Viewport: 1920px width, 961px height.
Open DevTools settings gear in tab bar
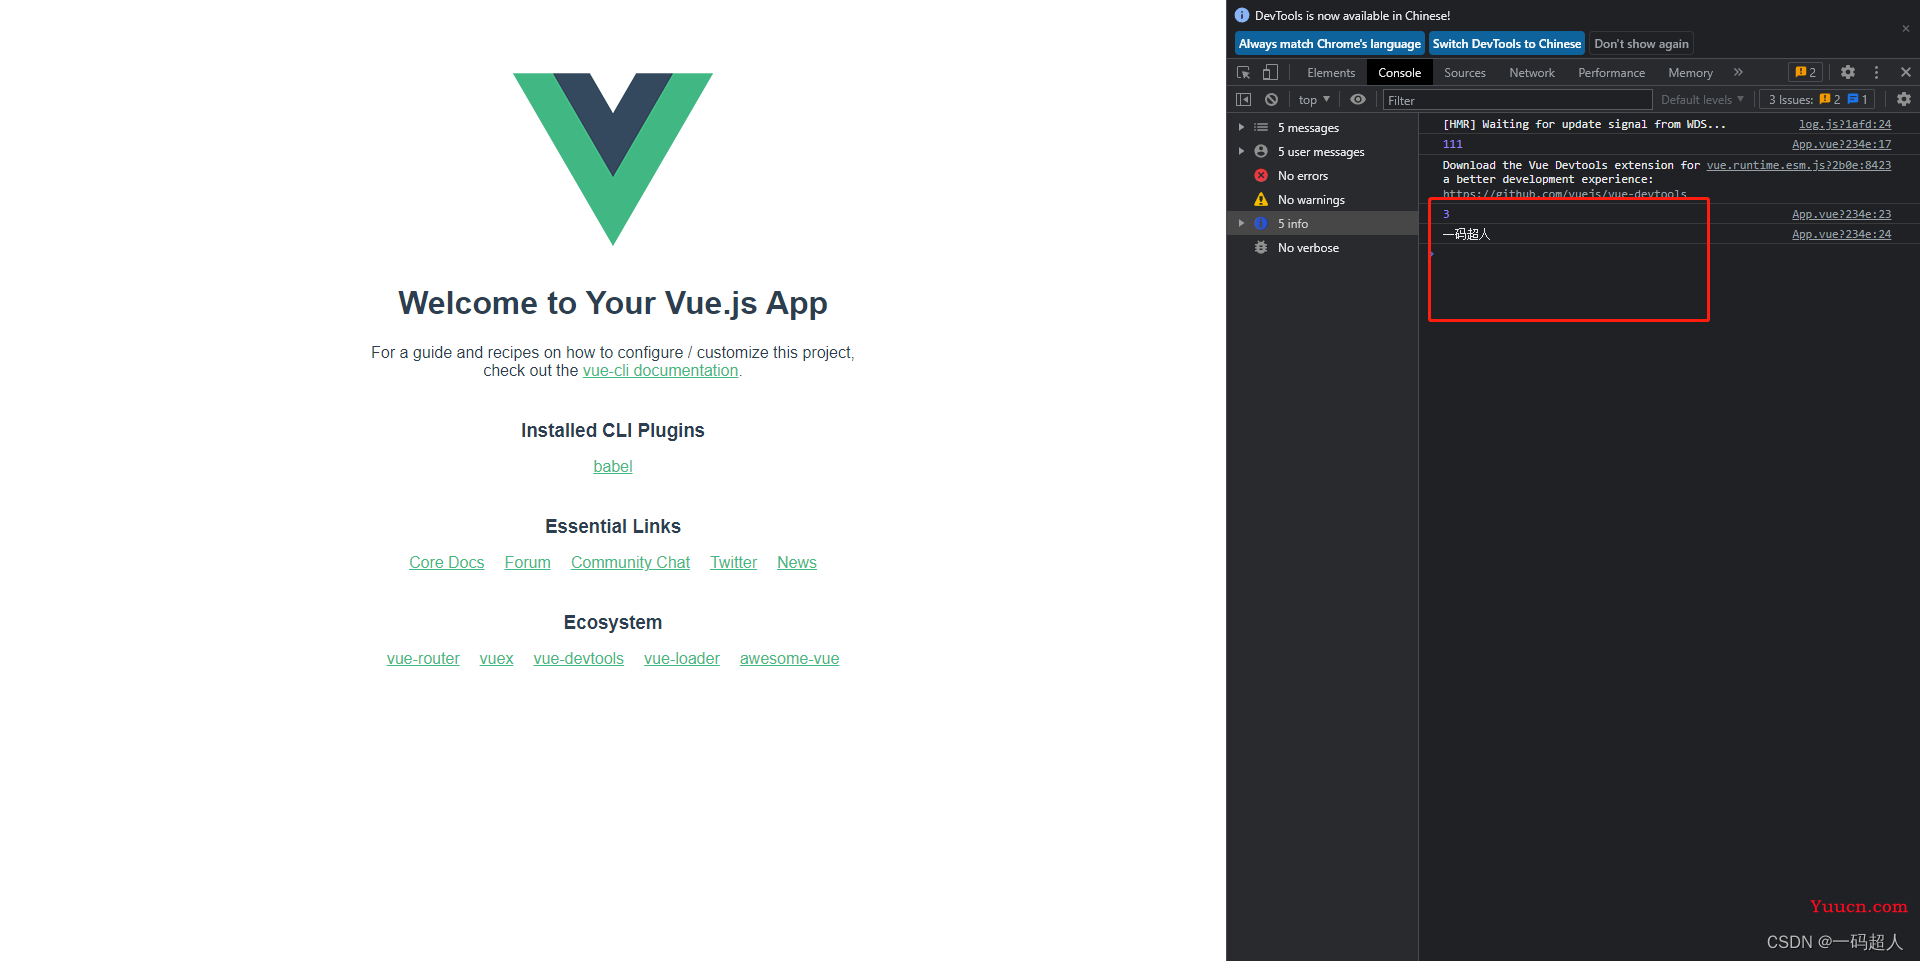pos(1848,72)
